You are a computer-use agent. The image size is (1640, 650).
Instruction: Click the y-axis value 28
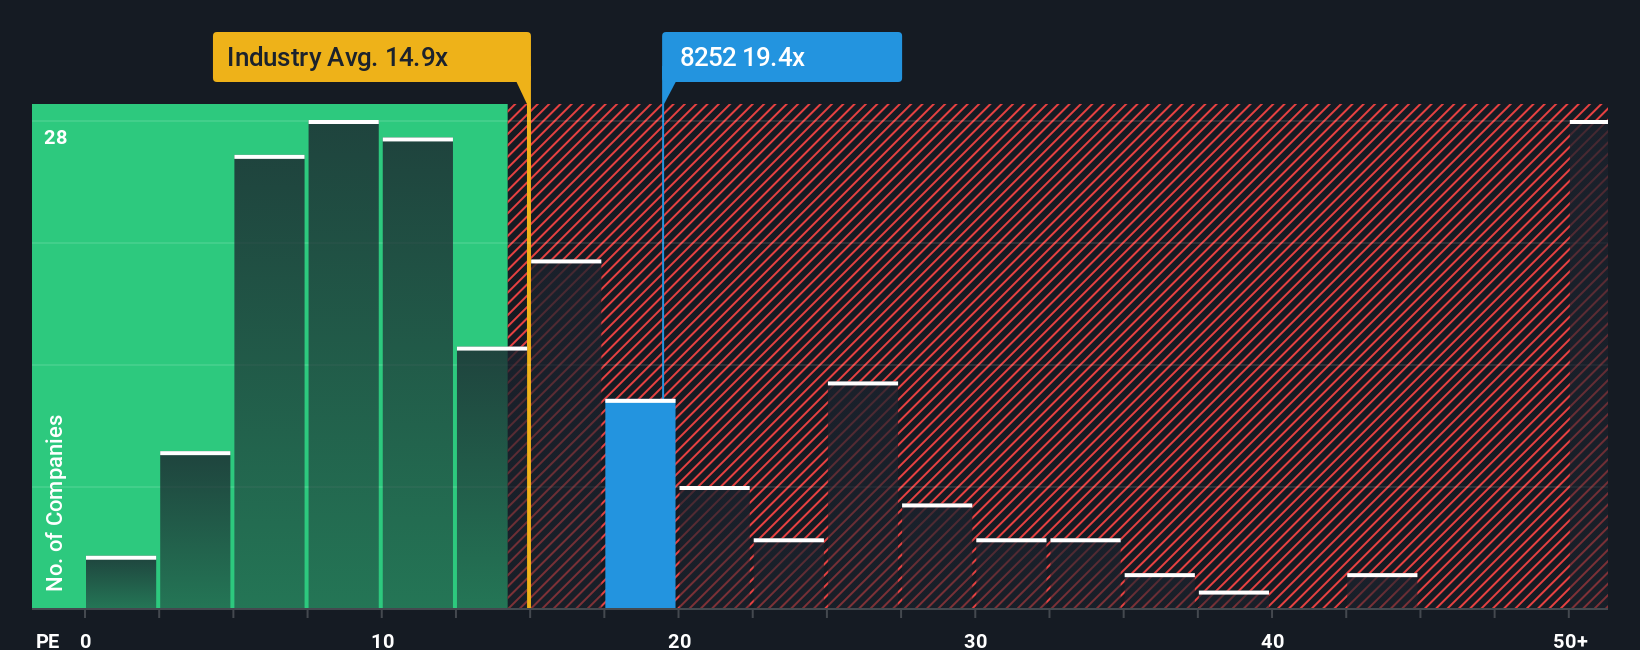(56, 137)
